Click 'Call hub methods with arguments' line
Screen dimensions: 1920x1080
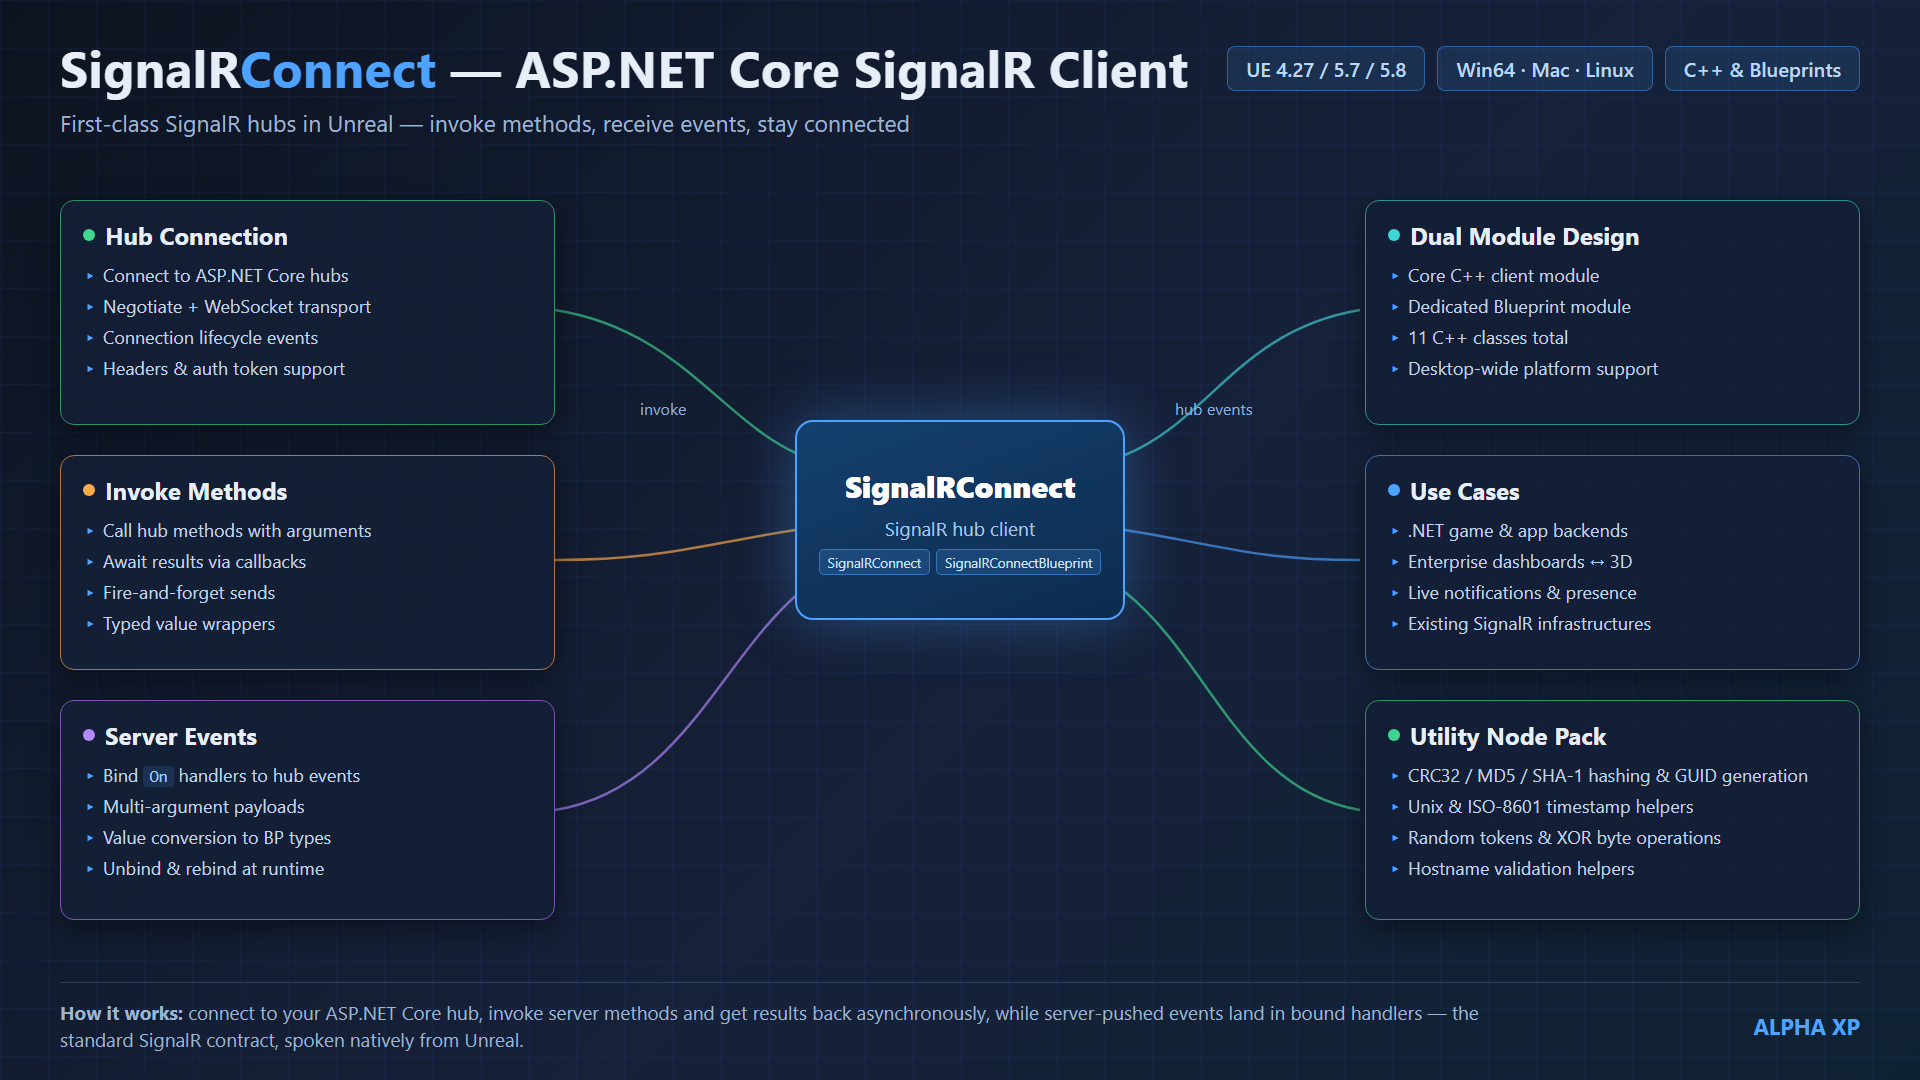(237, 531)
